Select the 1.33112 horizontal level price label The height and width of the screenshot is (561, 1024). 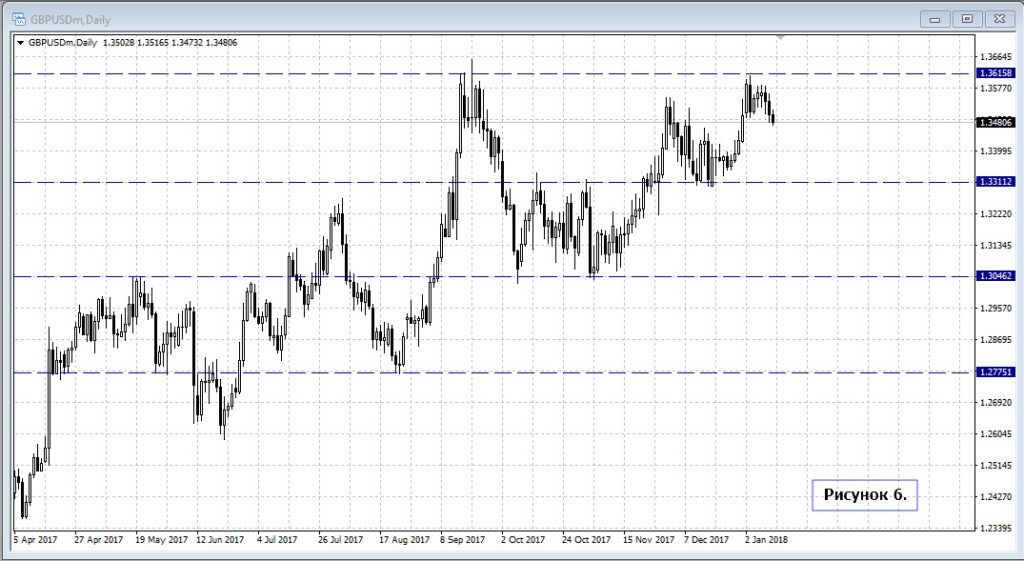pyautogui.click(x=998, y=182)
